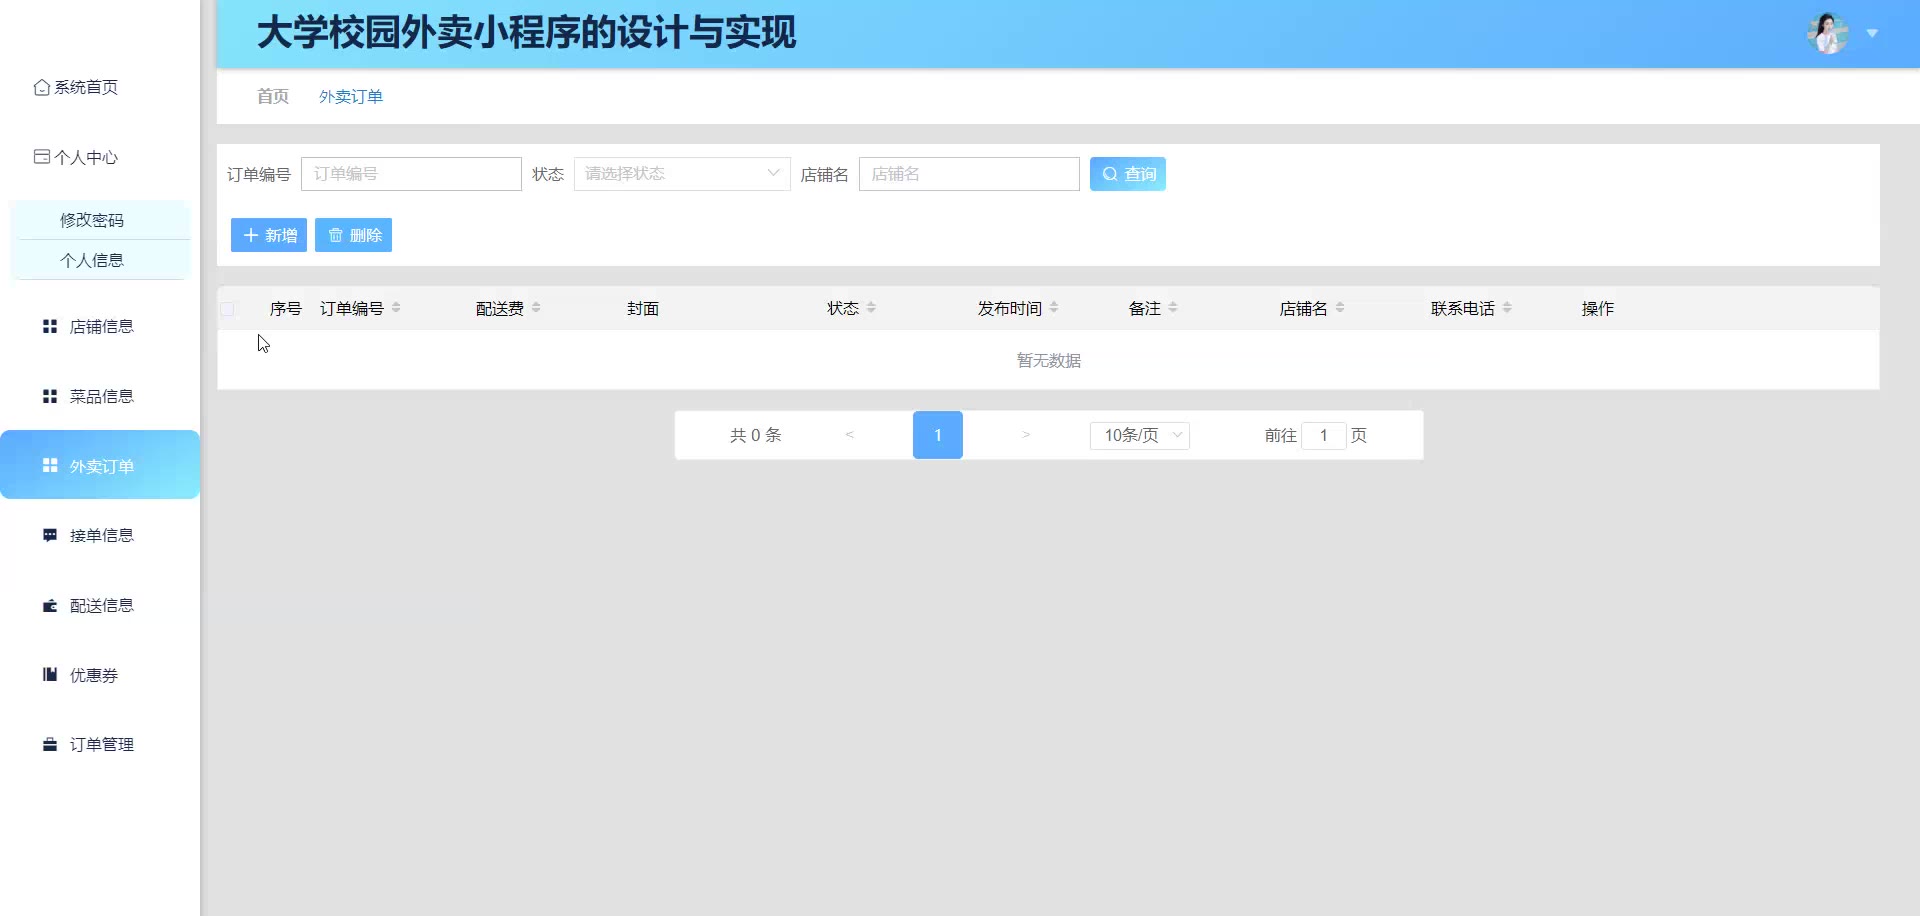Click the chat icon next to 接单信息
Image resolution: width=1920 pixels, height=916 pixels.
[50, 535]
